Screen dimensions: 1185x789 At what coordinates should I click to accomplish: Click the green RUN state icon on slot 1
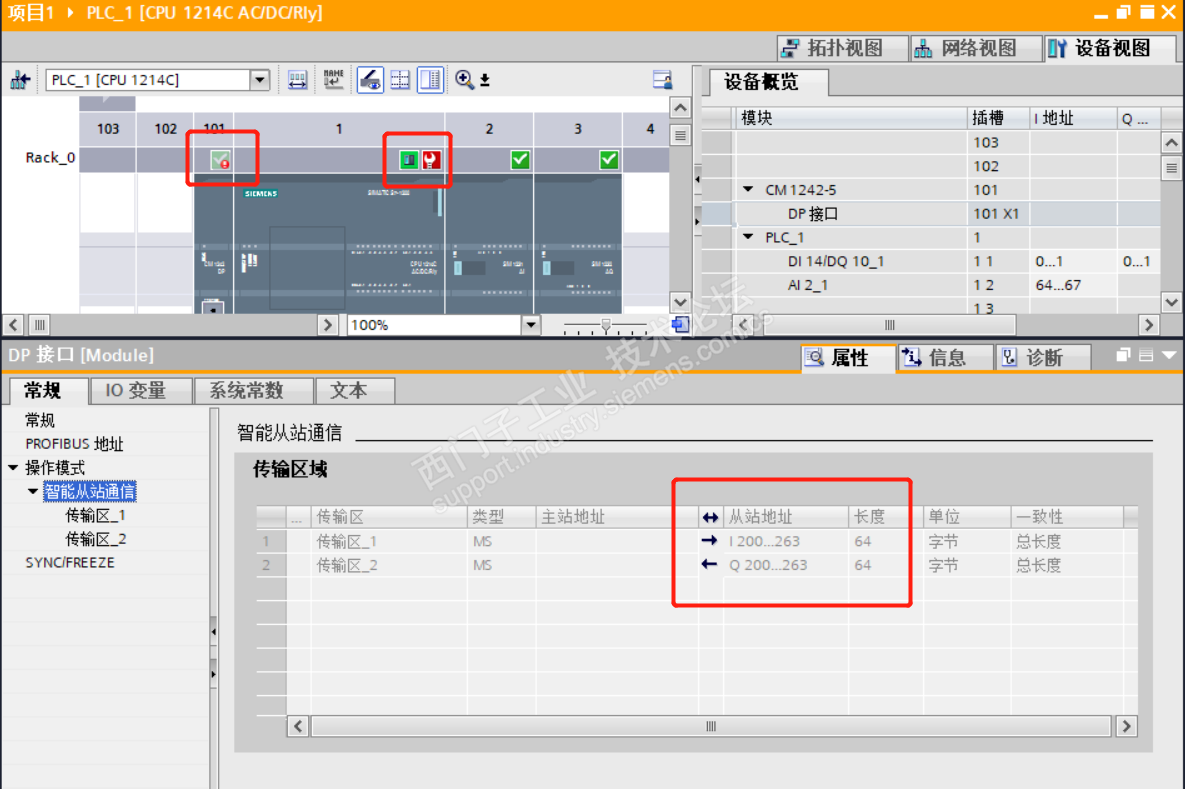click(409, 159)
